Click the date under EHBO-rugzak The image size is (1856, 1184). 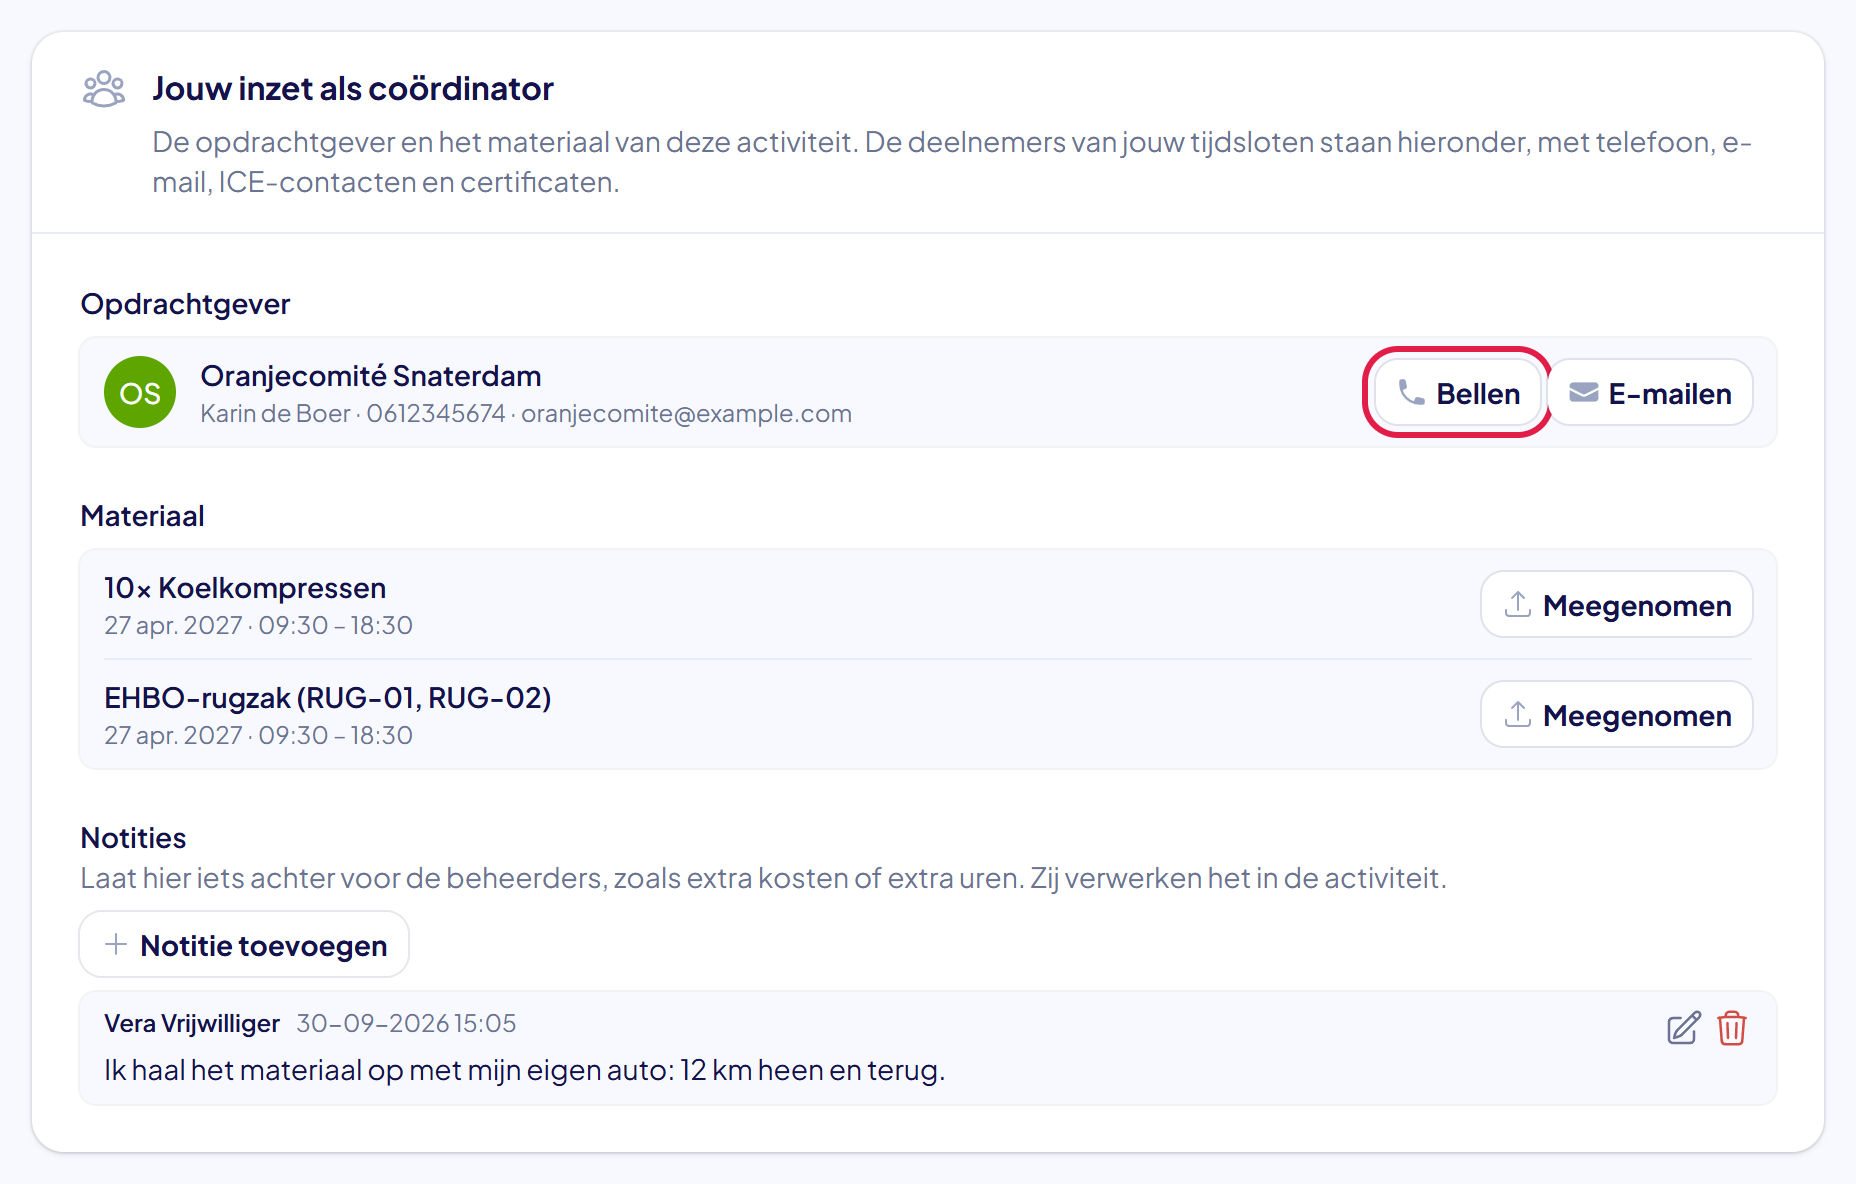(x=259, y=736)
